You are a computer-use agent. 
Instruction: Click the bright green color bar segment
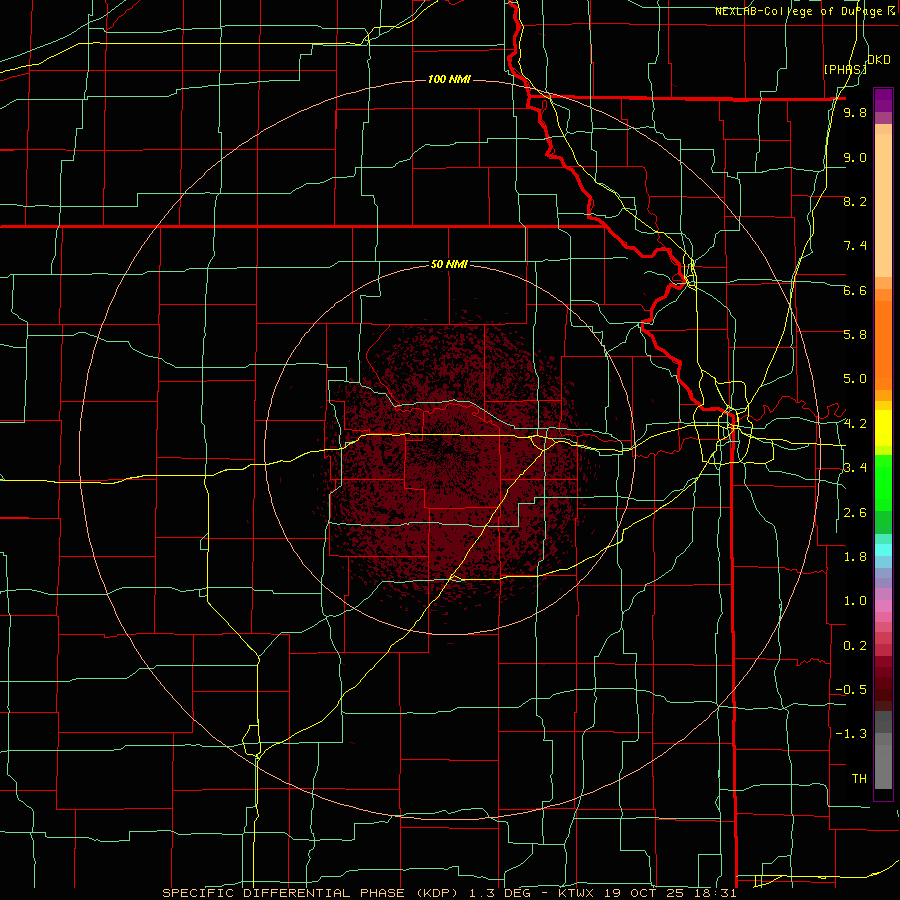click(883, 484)
